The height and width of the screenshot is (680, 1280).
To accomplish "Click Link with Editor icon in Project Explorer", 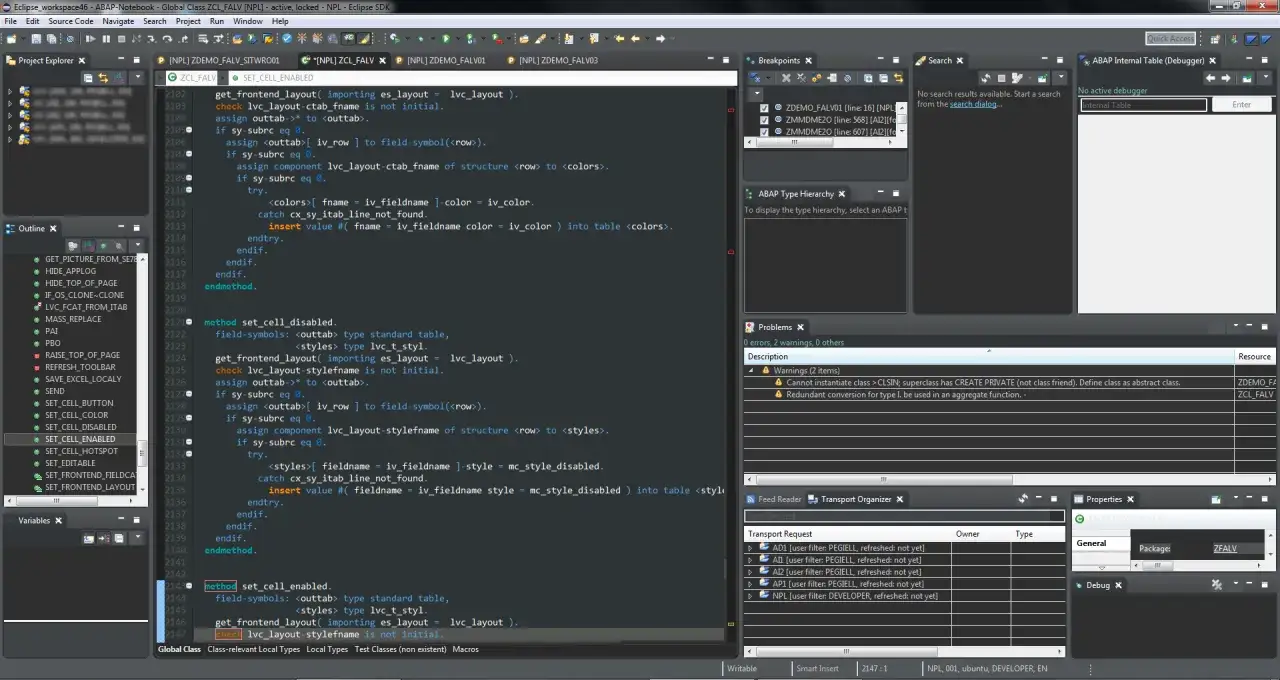I will [x=103, y=78].
